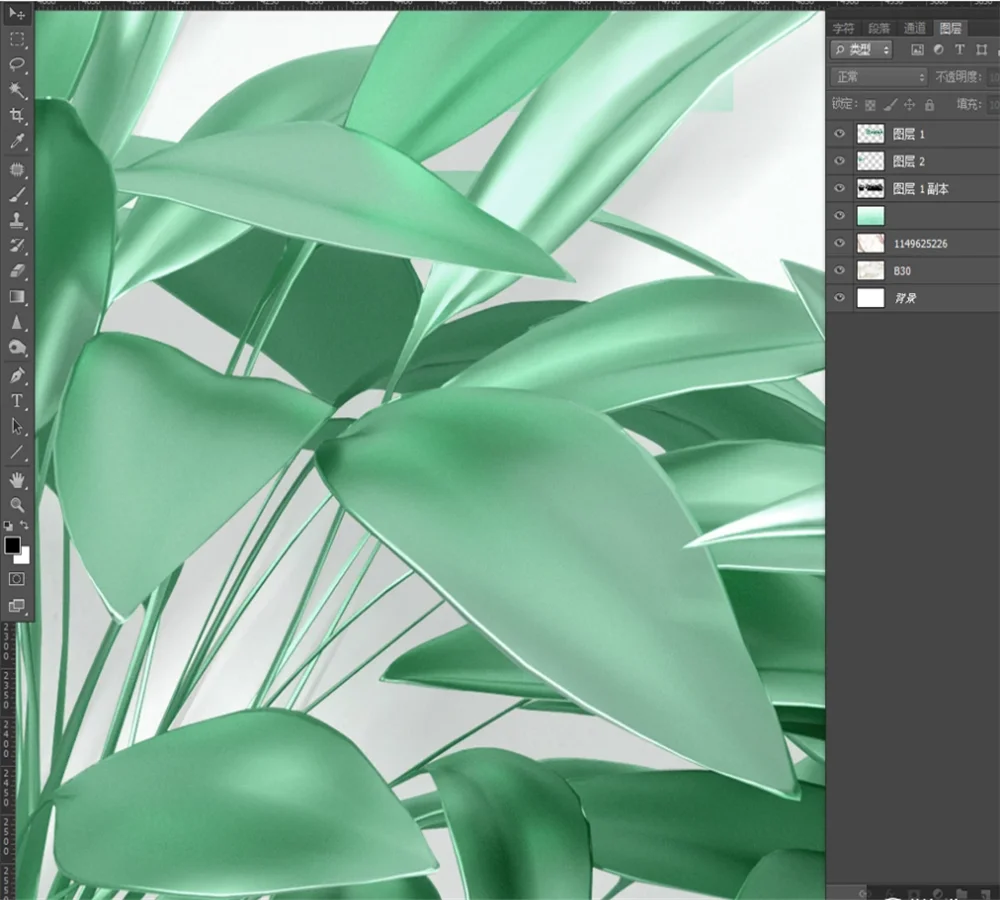Image resolution: width=1000 pixels, height=900 pixels.
Task: Click the 不透明度 opacity label
Action: (958, 77)
